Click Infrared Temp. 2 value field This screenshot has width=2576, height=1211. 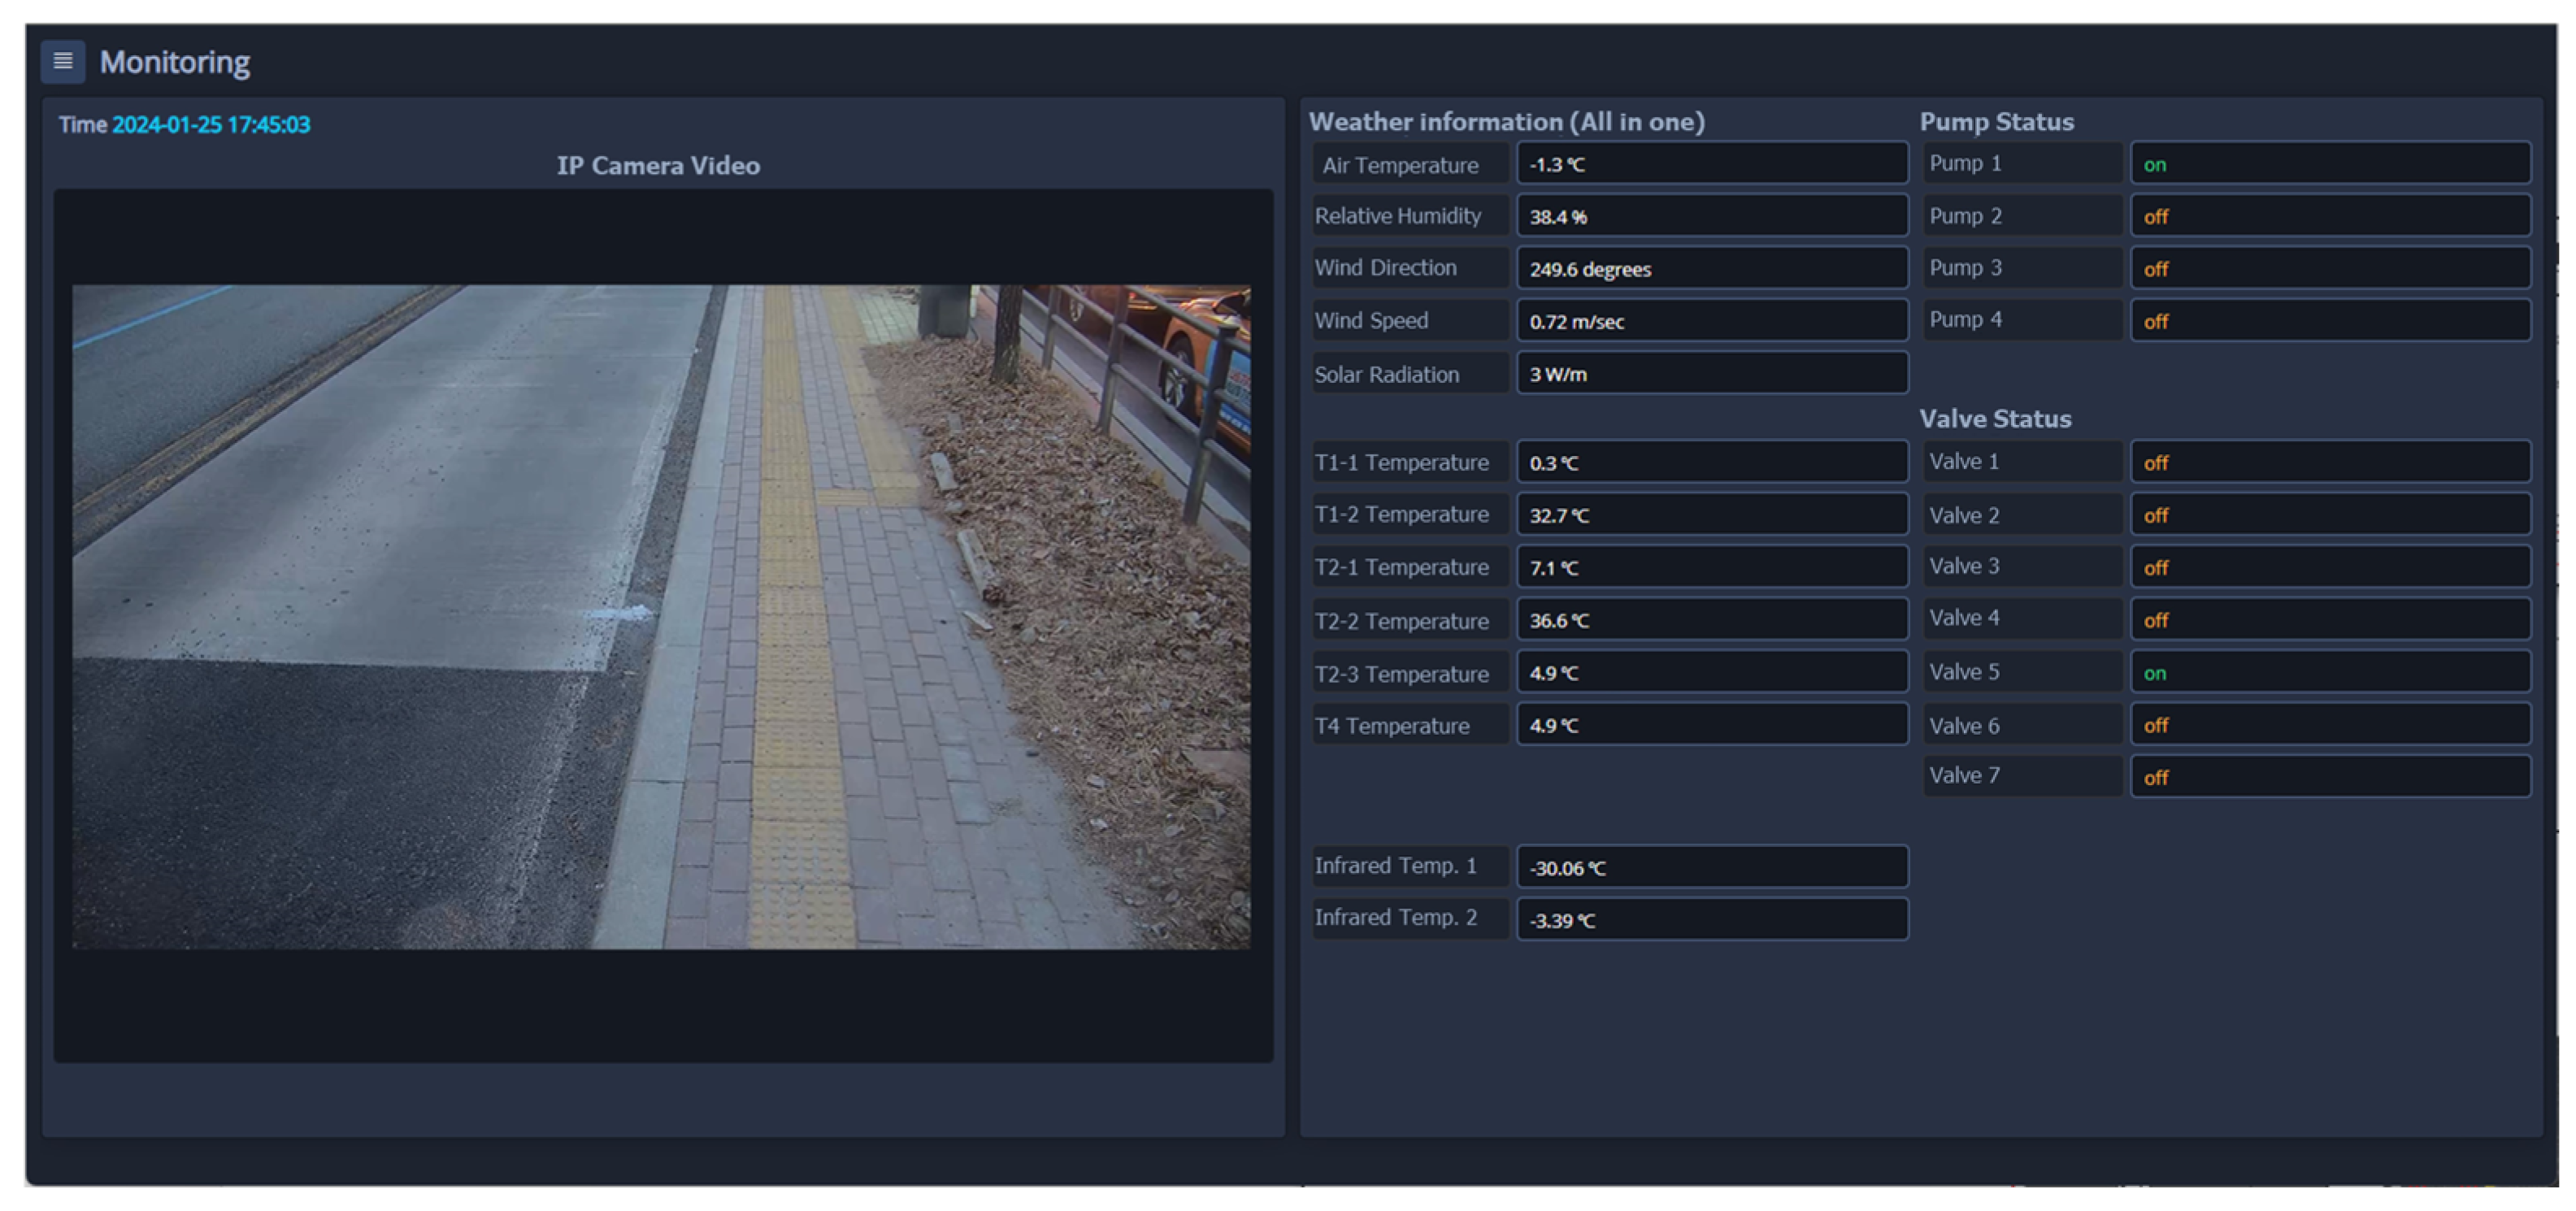click(1711, 919)
